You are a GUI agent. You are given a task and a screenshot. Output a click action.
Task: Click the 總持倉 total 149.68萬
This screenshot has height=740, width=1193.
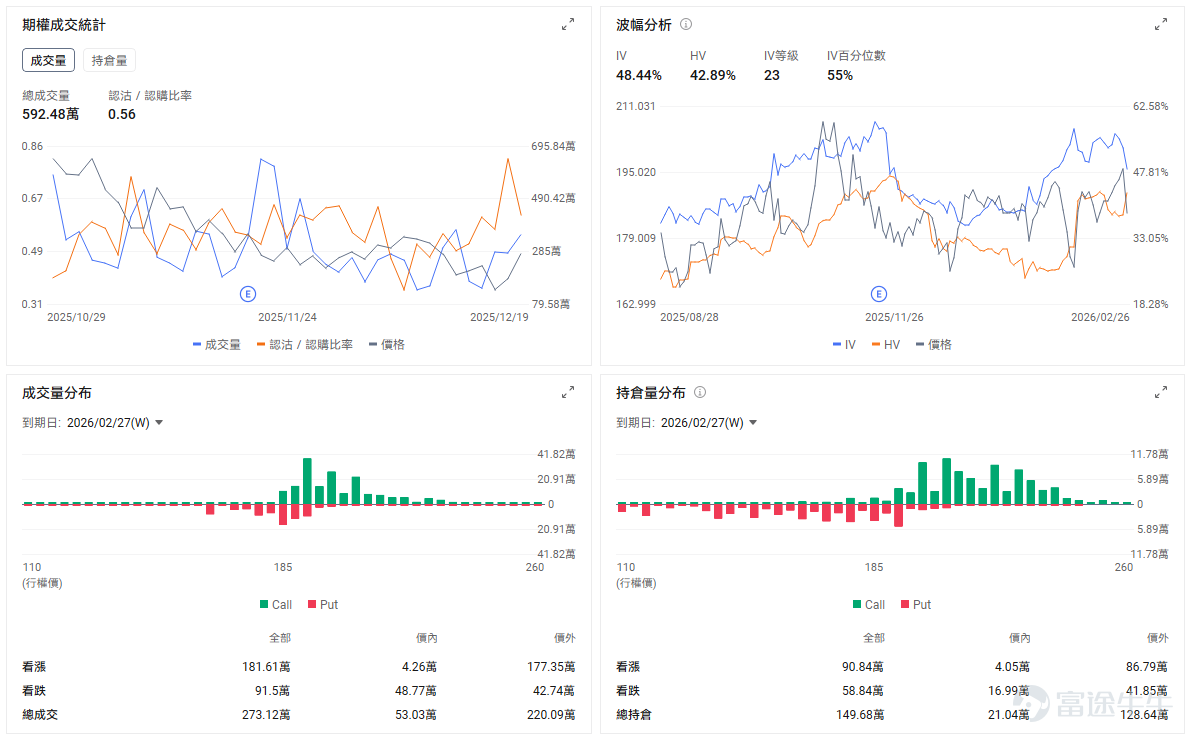[860, 715]
